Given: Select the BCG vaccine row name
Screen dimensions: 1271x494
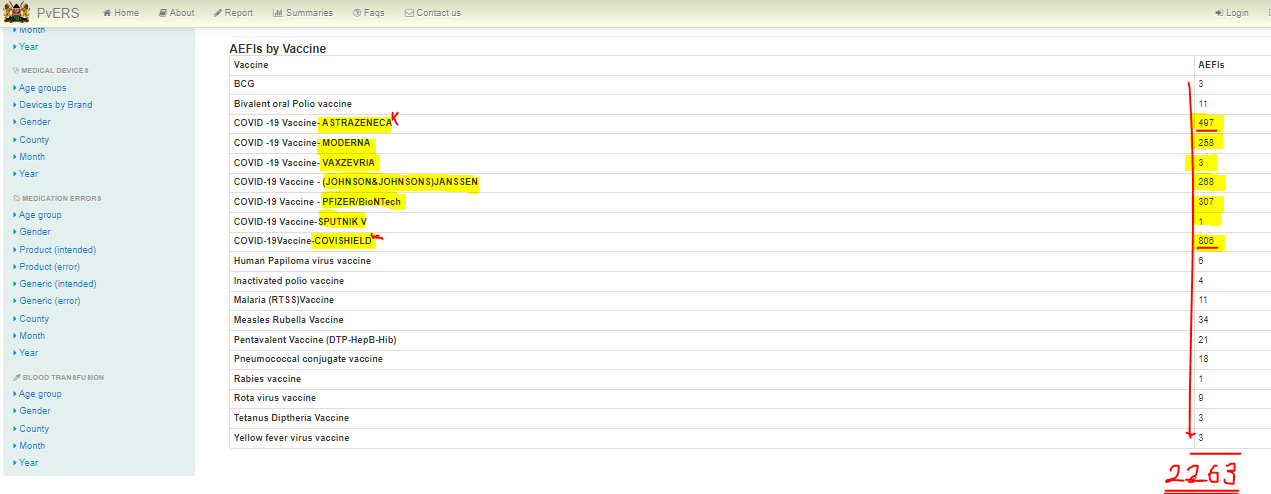Looking at the screenshot, I should [x=244, y=84].
